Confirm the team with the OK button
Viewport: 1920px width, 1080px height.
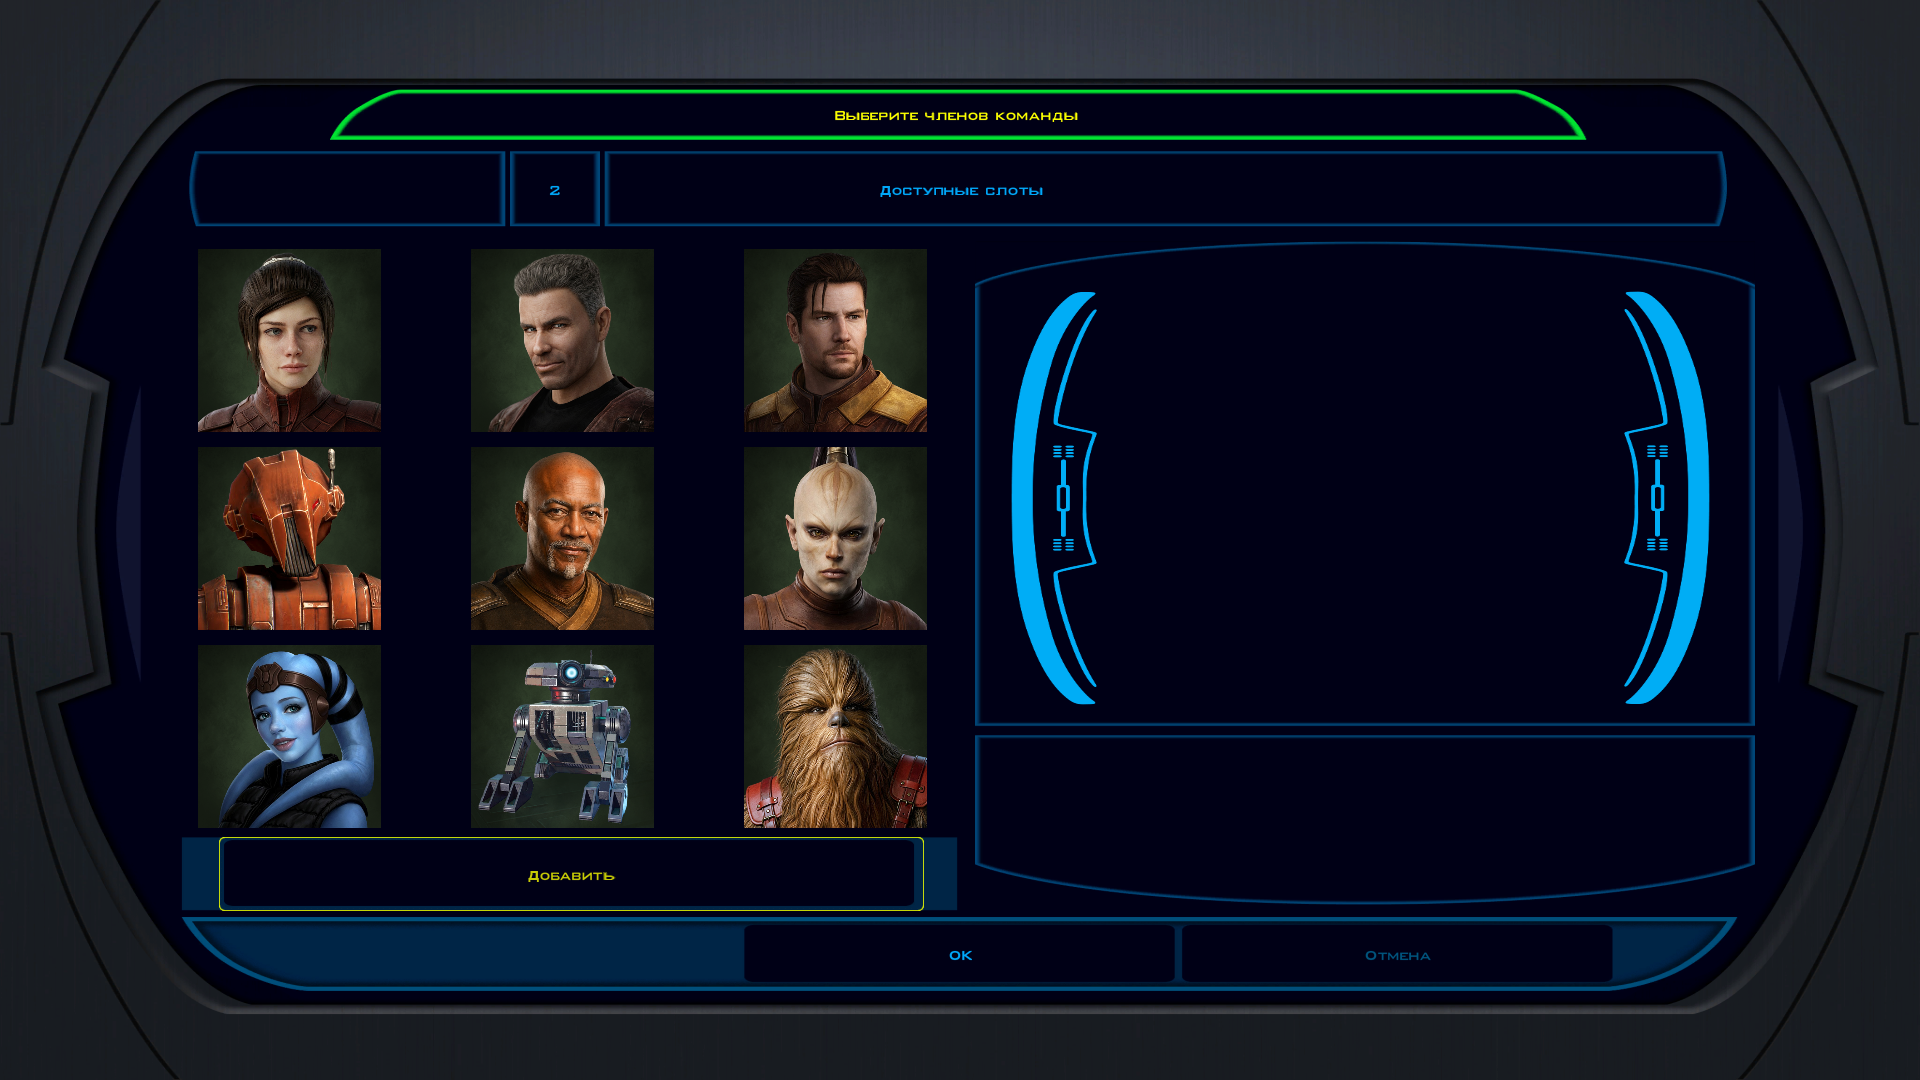[960, 954]
